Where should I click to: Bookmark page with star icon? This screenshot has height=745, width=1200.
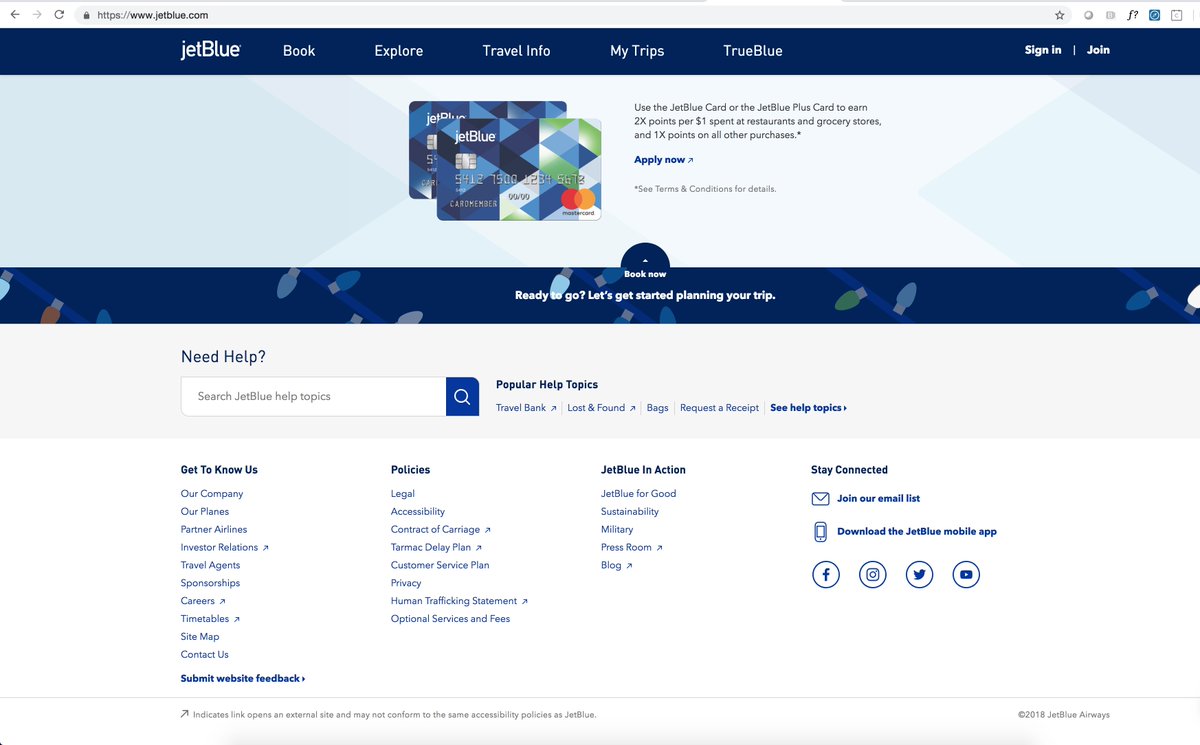[x=1060, y=15]
